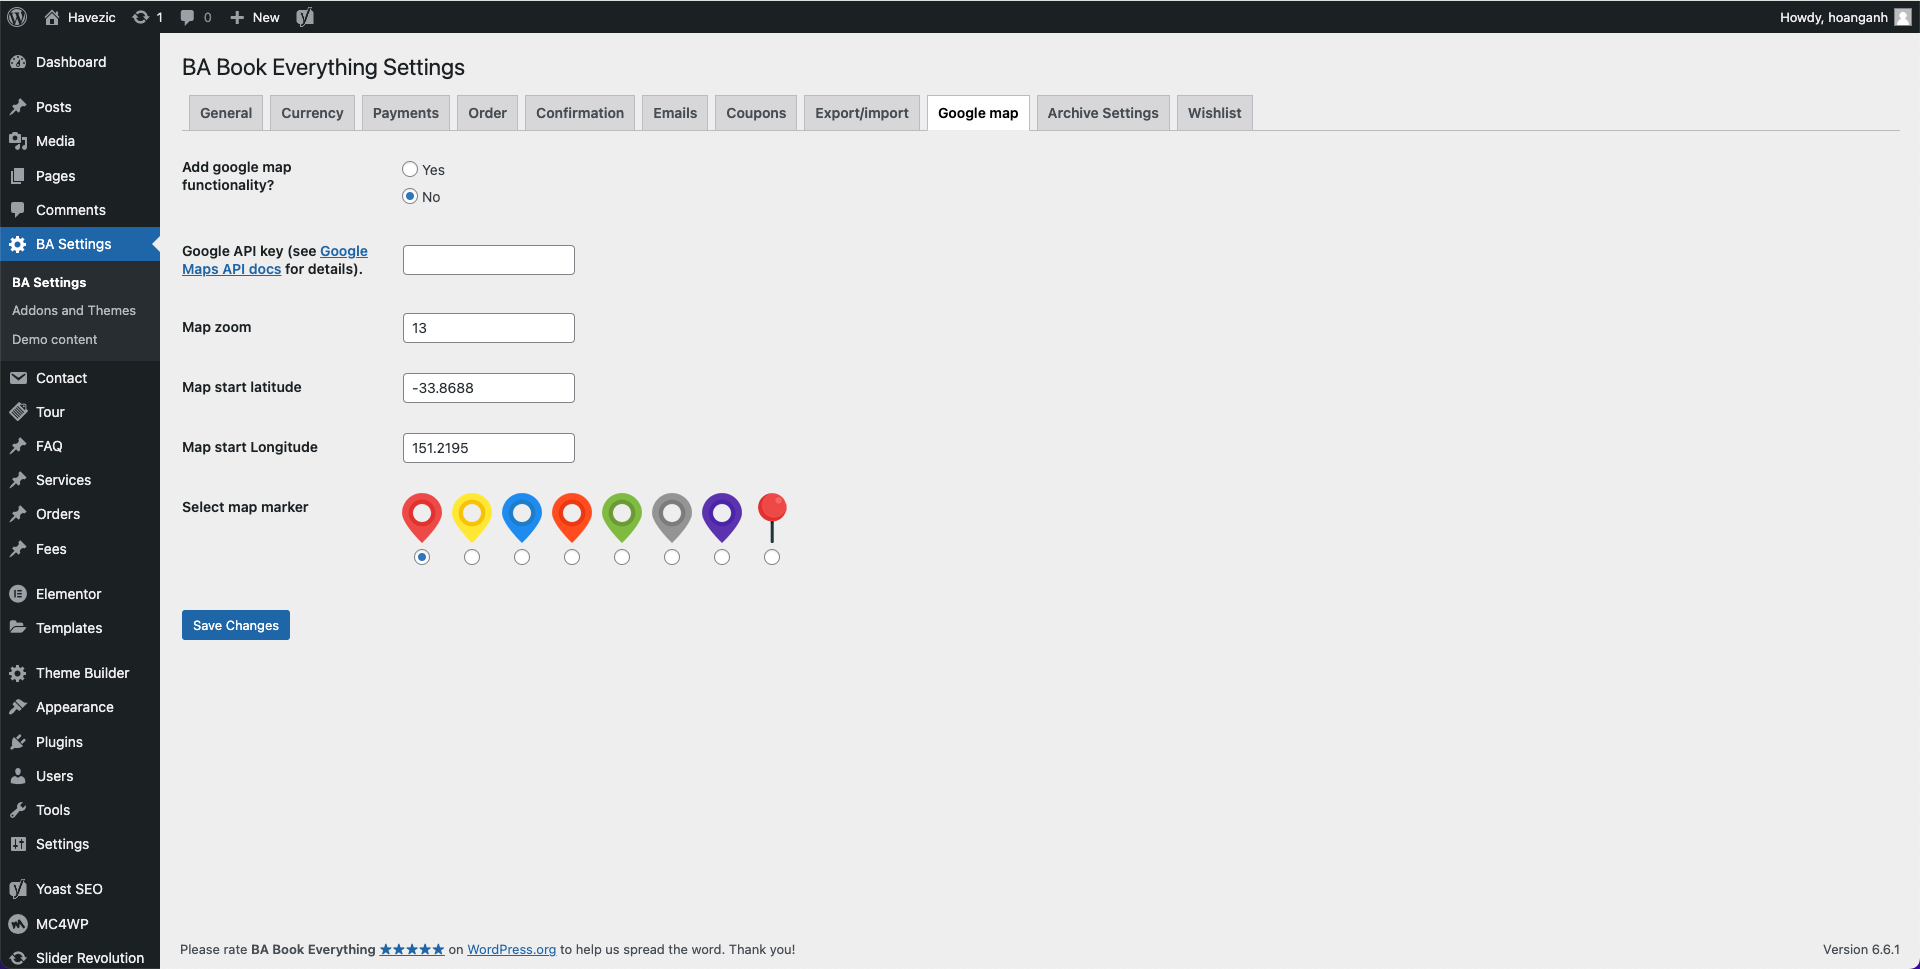
Task: Open the Coupons tab
Action: (x=756, y=113)
